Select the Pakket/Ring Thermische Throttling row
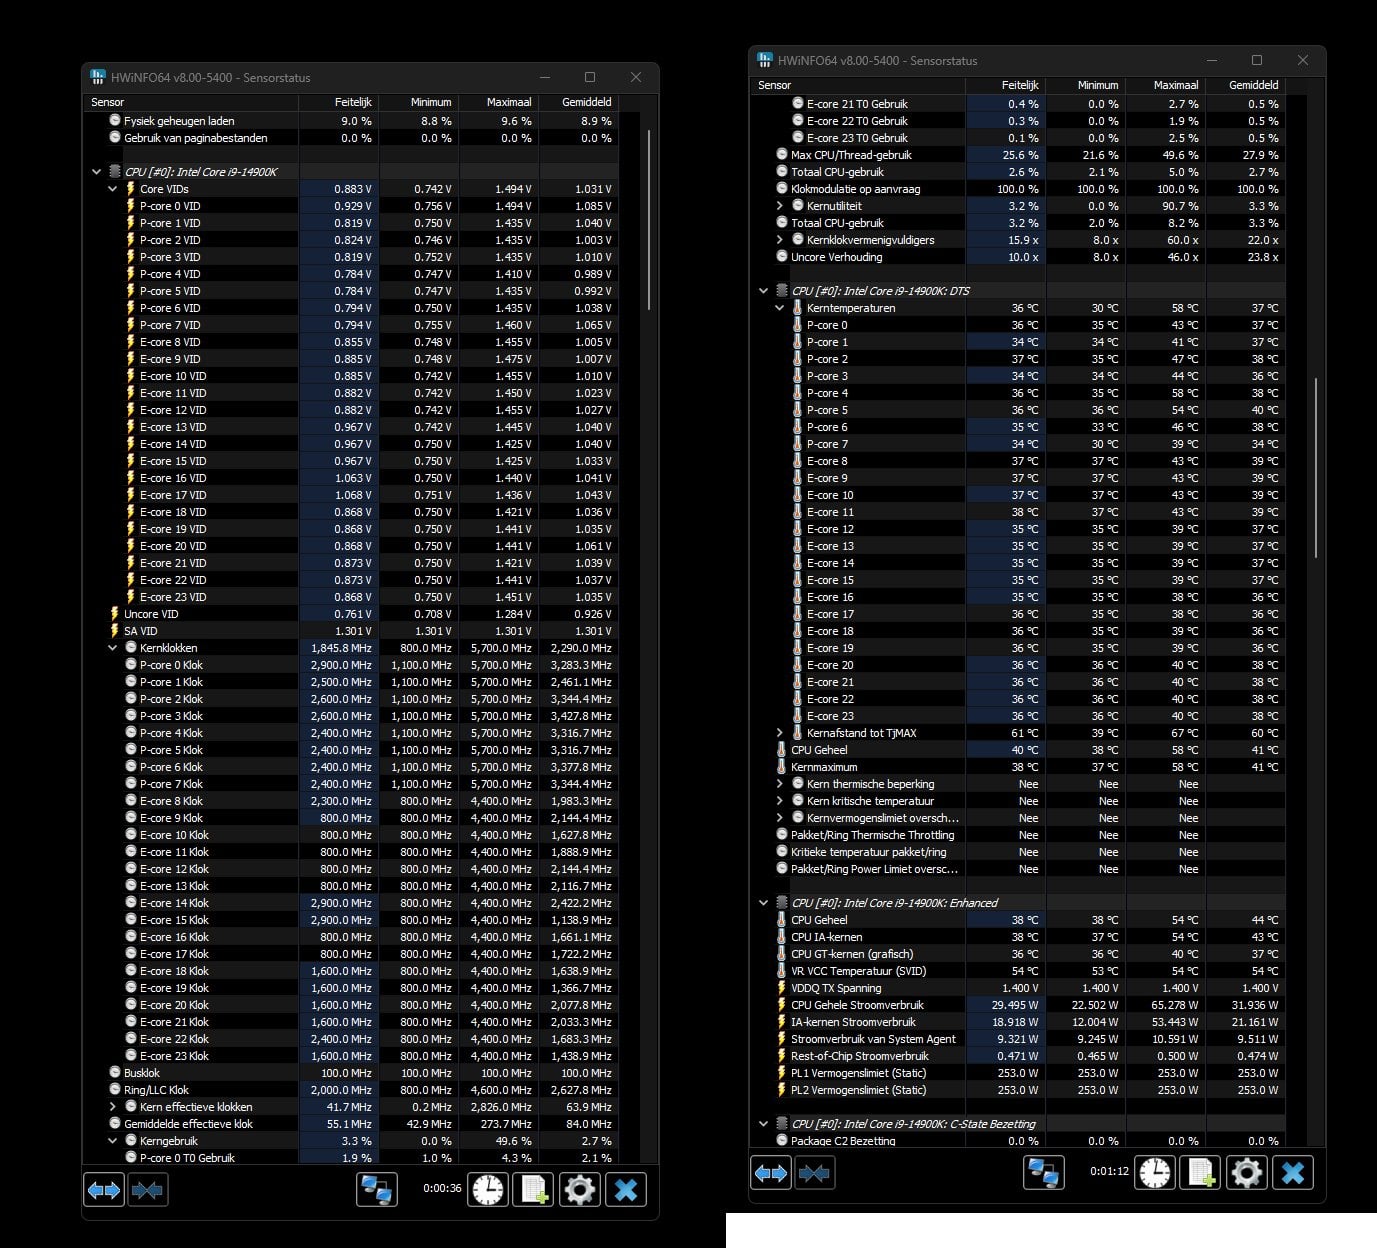1377x1248 pixels. pos(1018,835)
